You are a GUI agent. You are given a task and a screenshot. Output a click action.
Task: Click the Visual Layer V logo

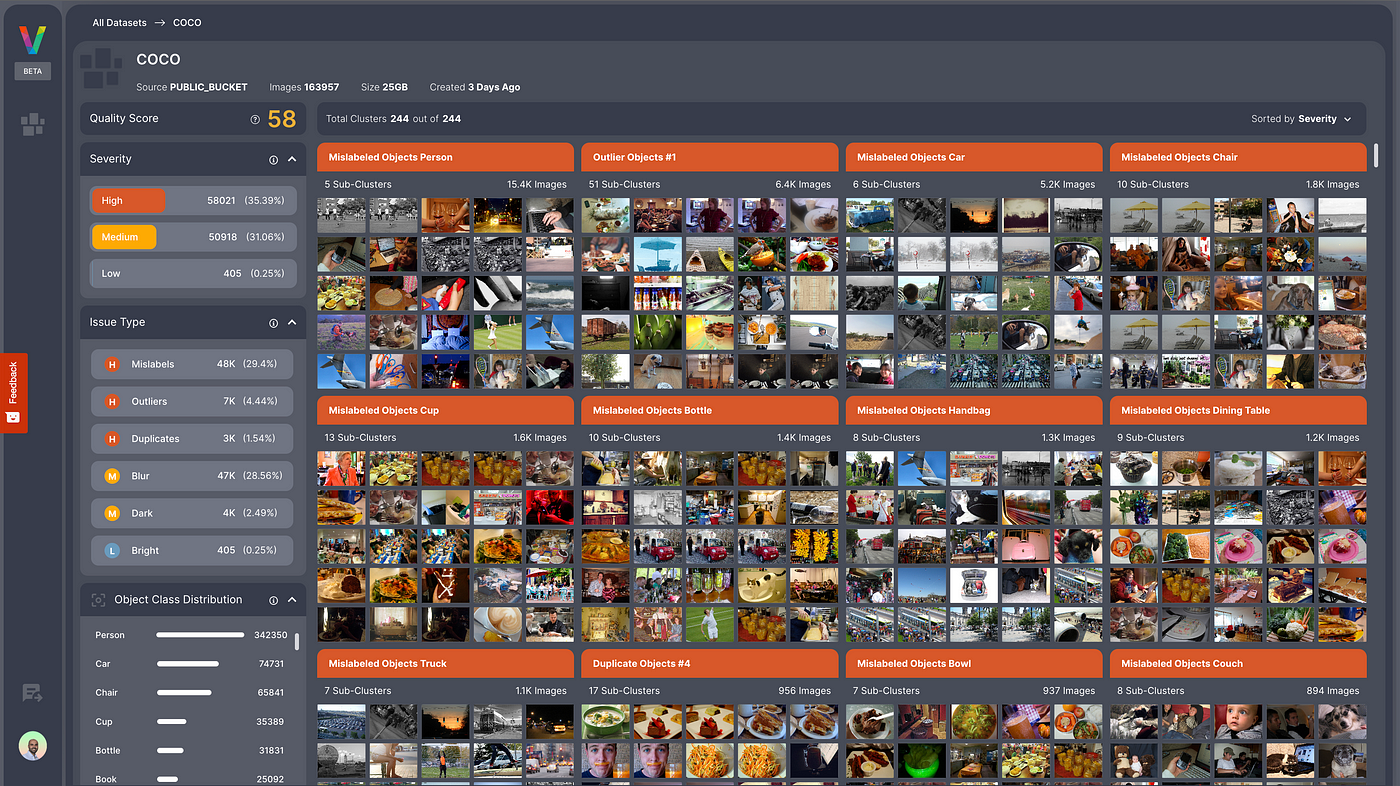32,41
